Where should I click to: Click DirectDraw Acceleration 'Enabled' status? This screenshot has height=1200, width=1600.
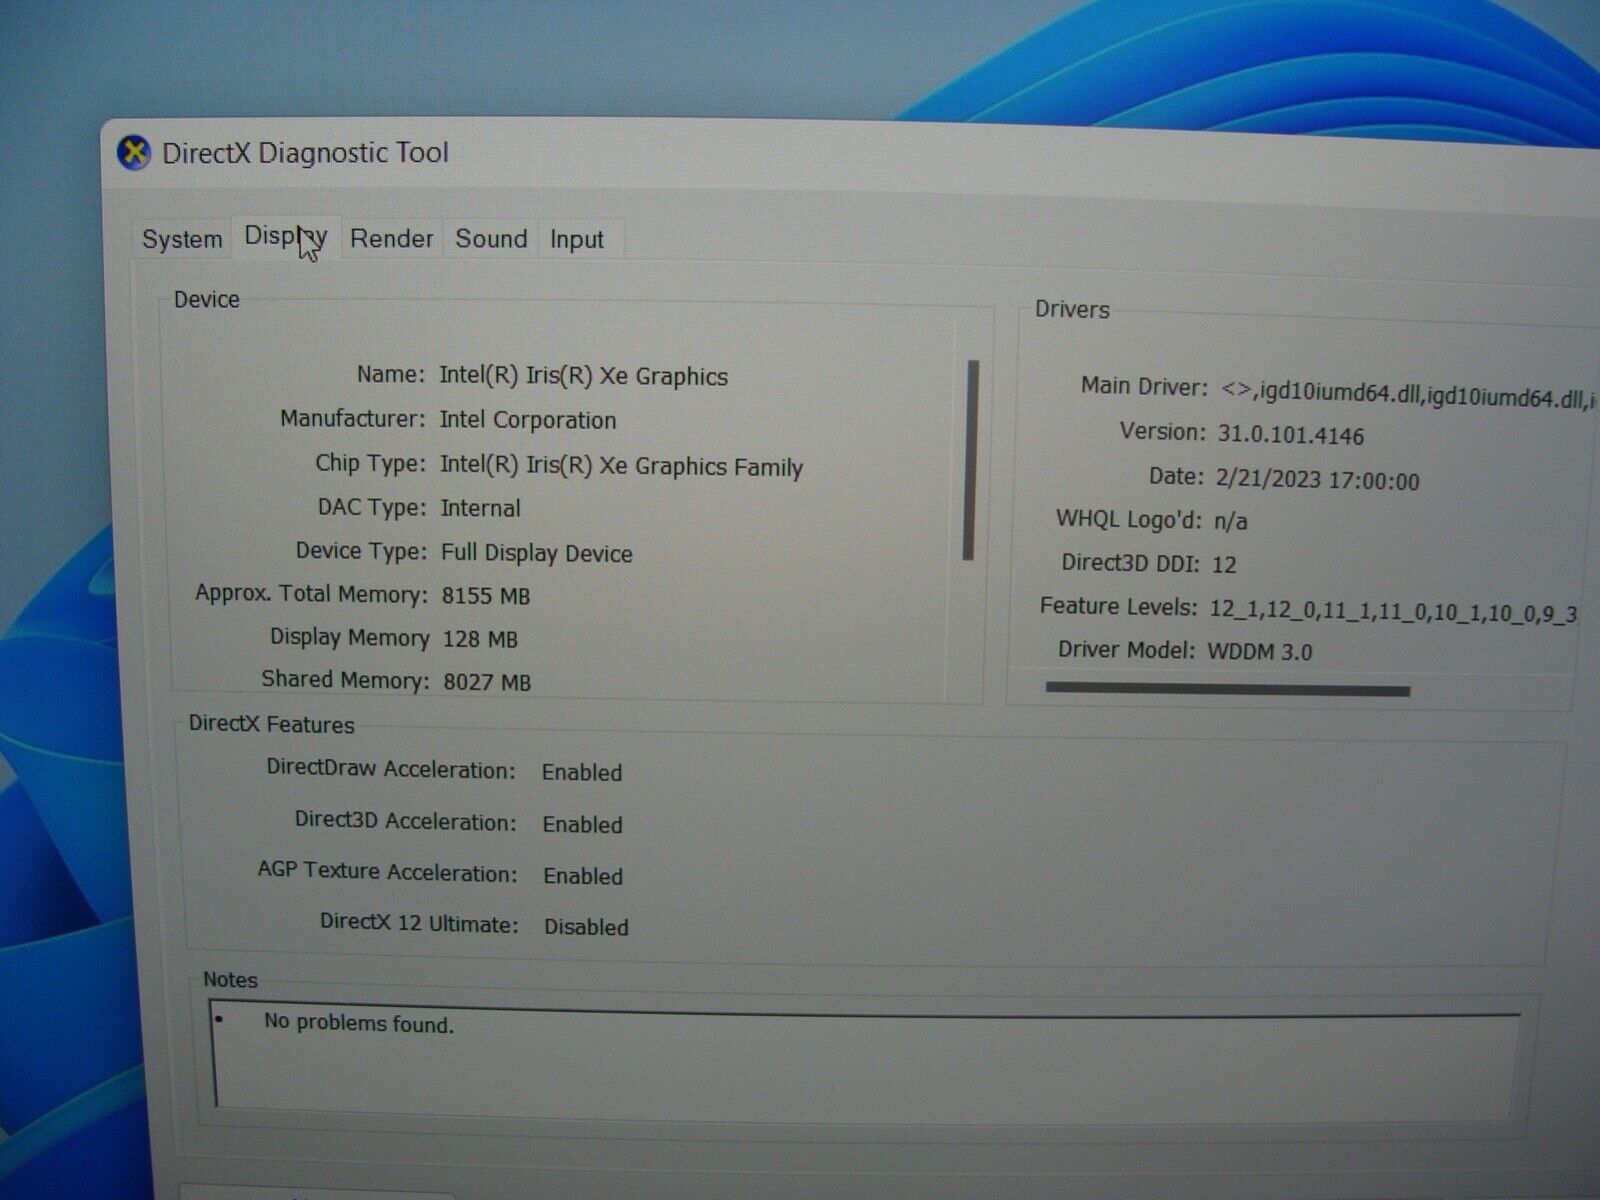pos(582,772)
